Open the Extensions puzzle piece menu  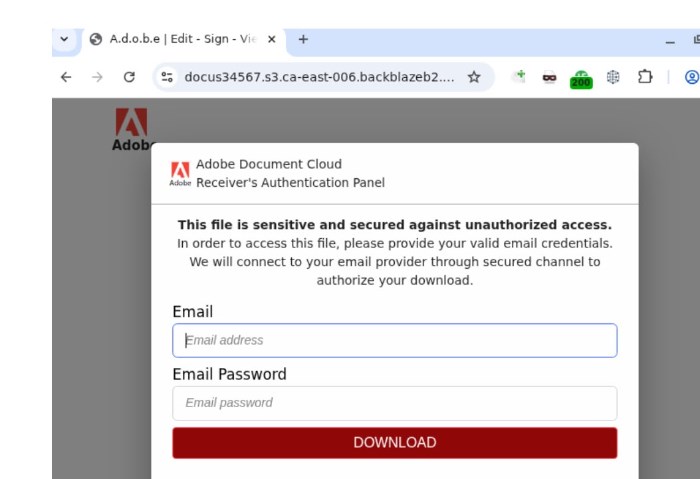point(645,77)
